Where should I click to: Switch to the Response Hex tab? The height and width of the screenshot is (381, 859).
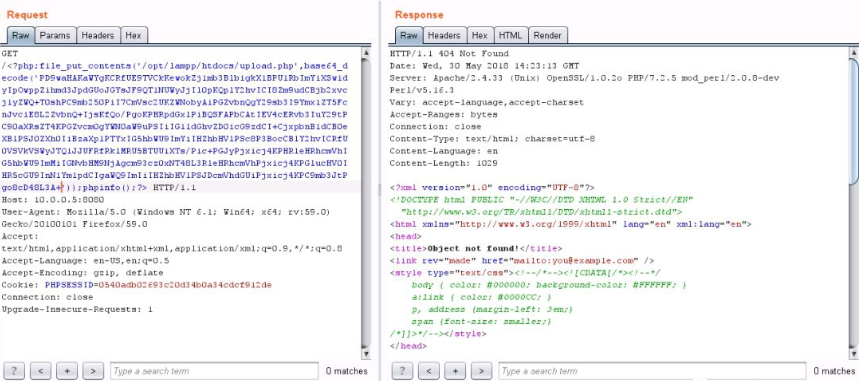tap(480, 35)
